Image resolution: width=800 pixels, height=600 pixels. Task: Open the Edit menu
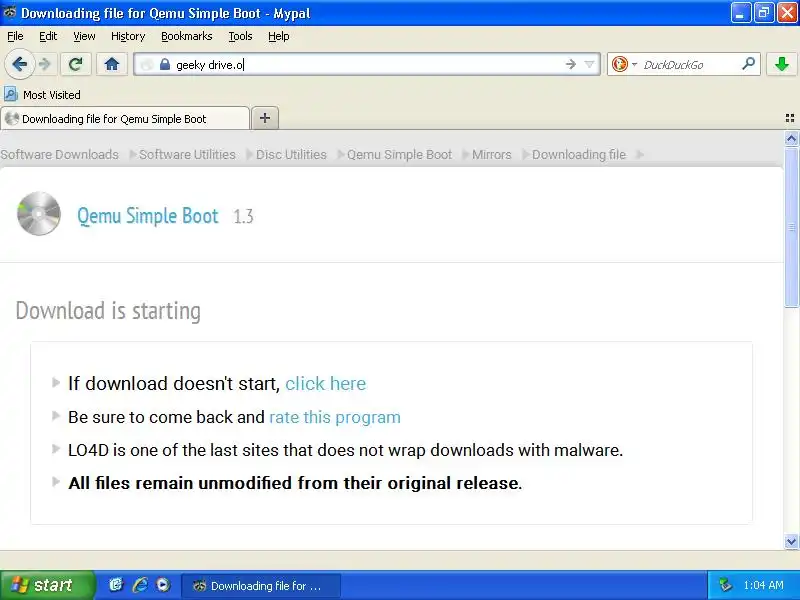[x=48, y=36]
